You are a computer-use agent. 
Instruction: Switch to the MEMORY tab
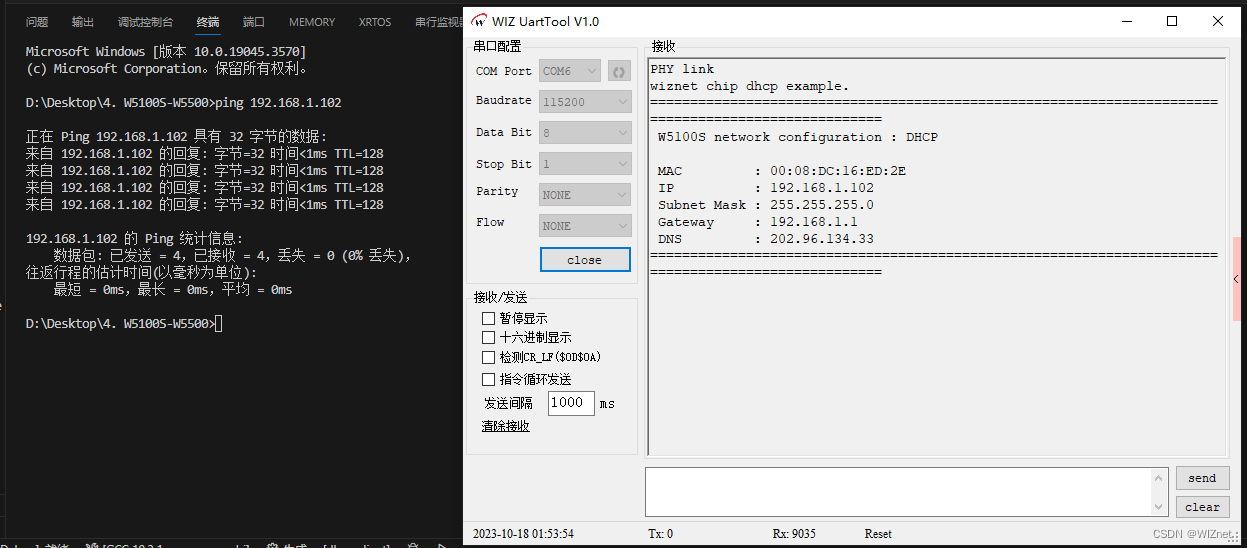coord(312,22)
